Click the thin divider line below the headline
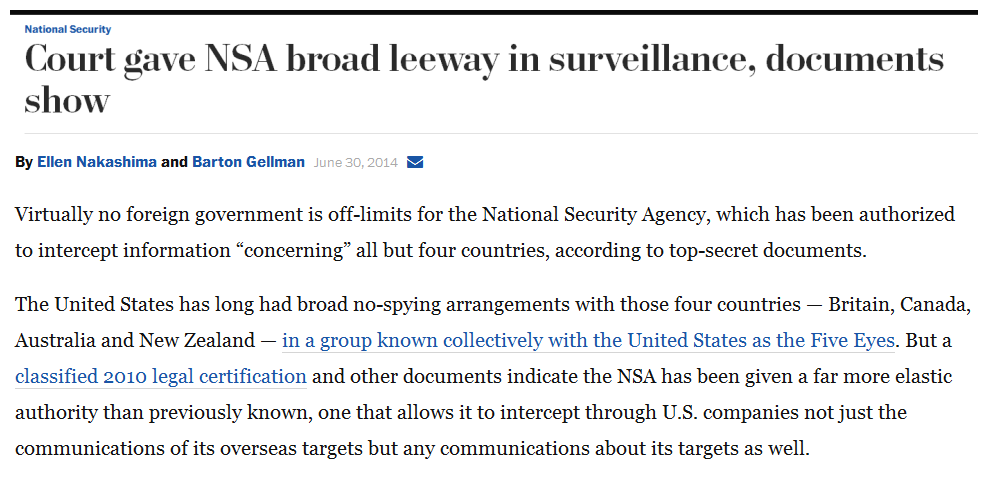This screenshot has height=493, width=988. 500,133
